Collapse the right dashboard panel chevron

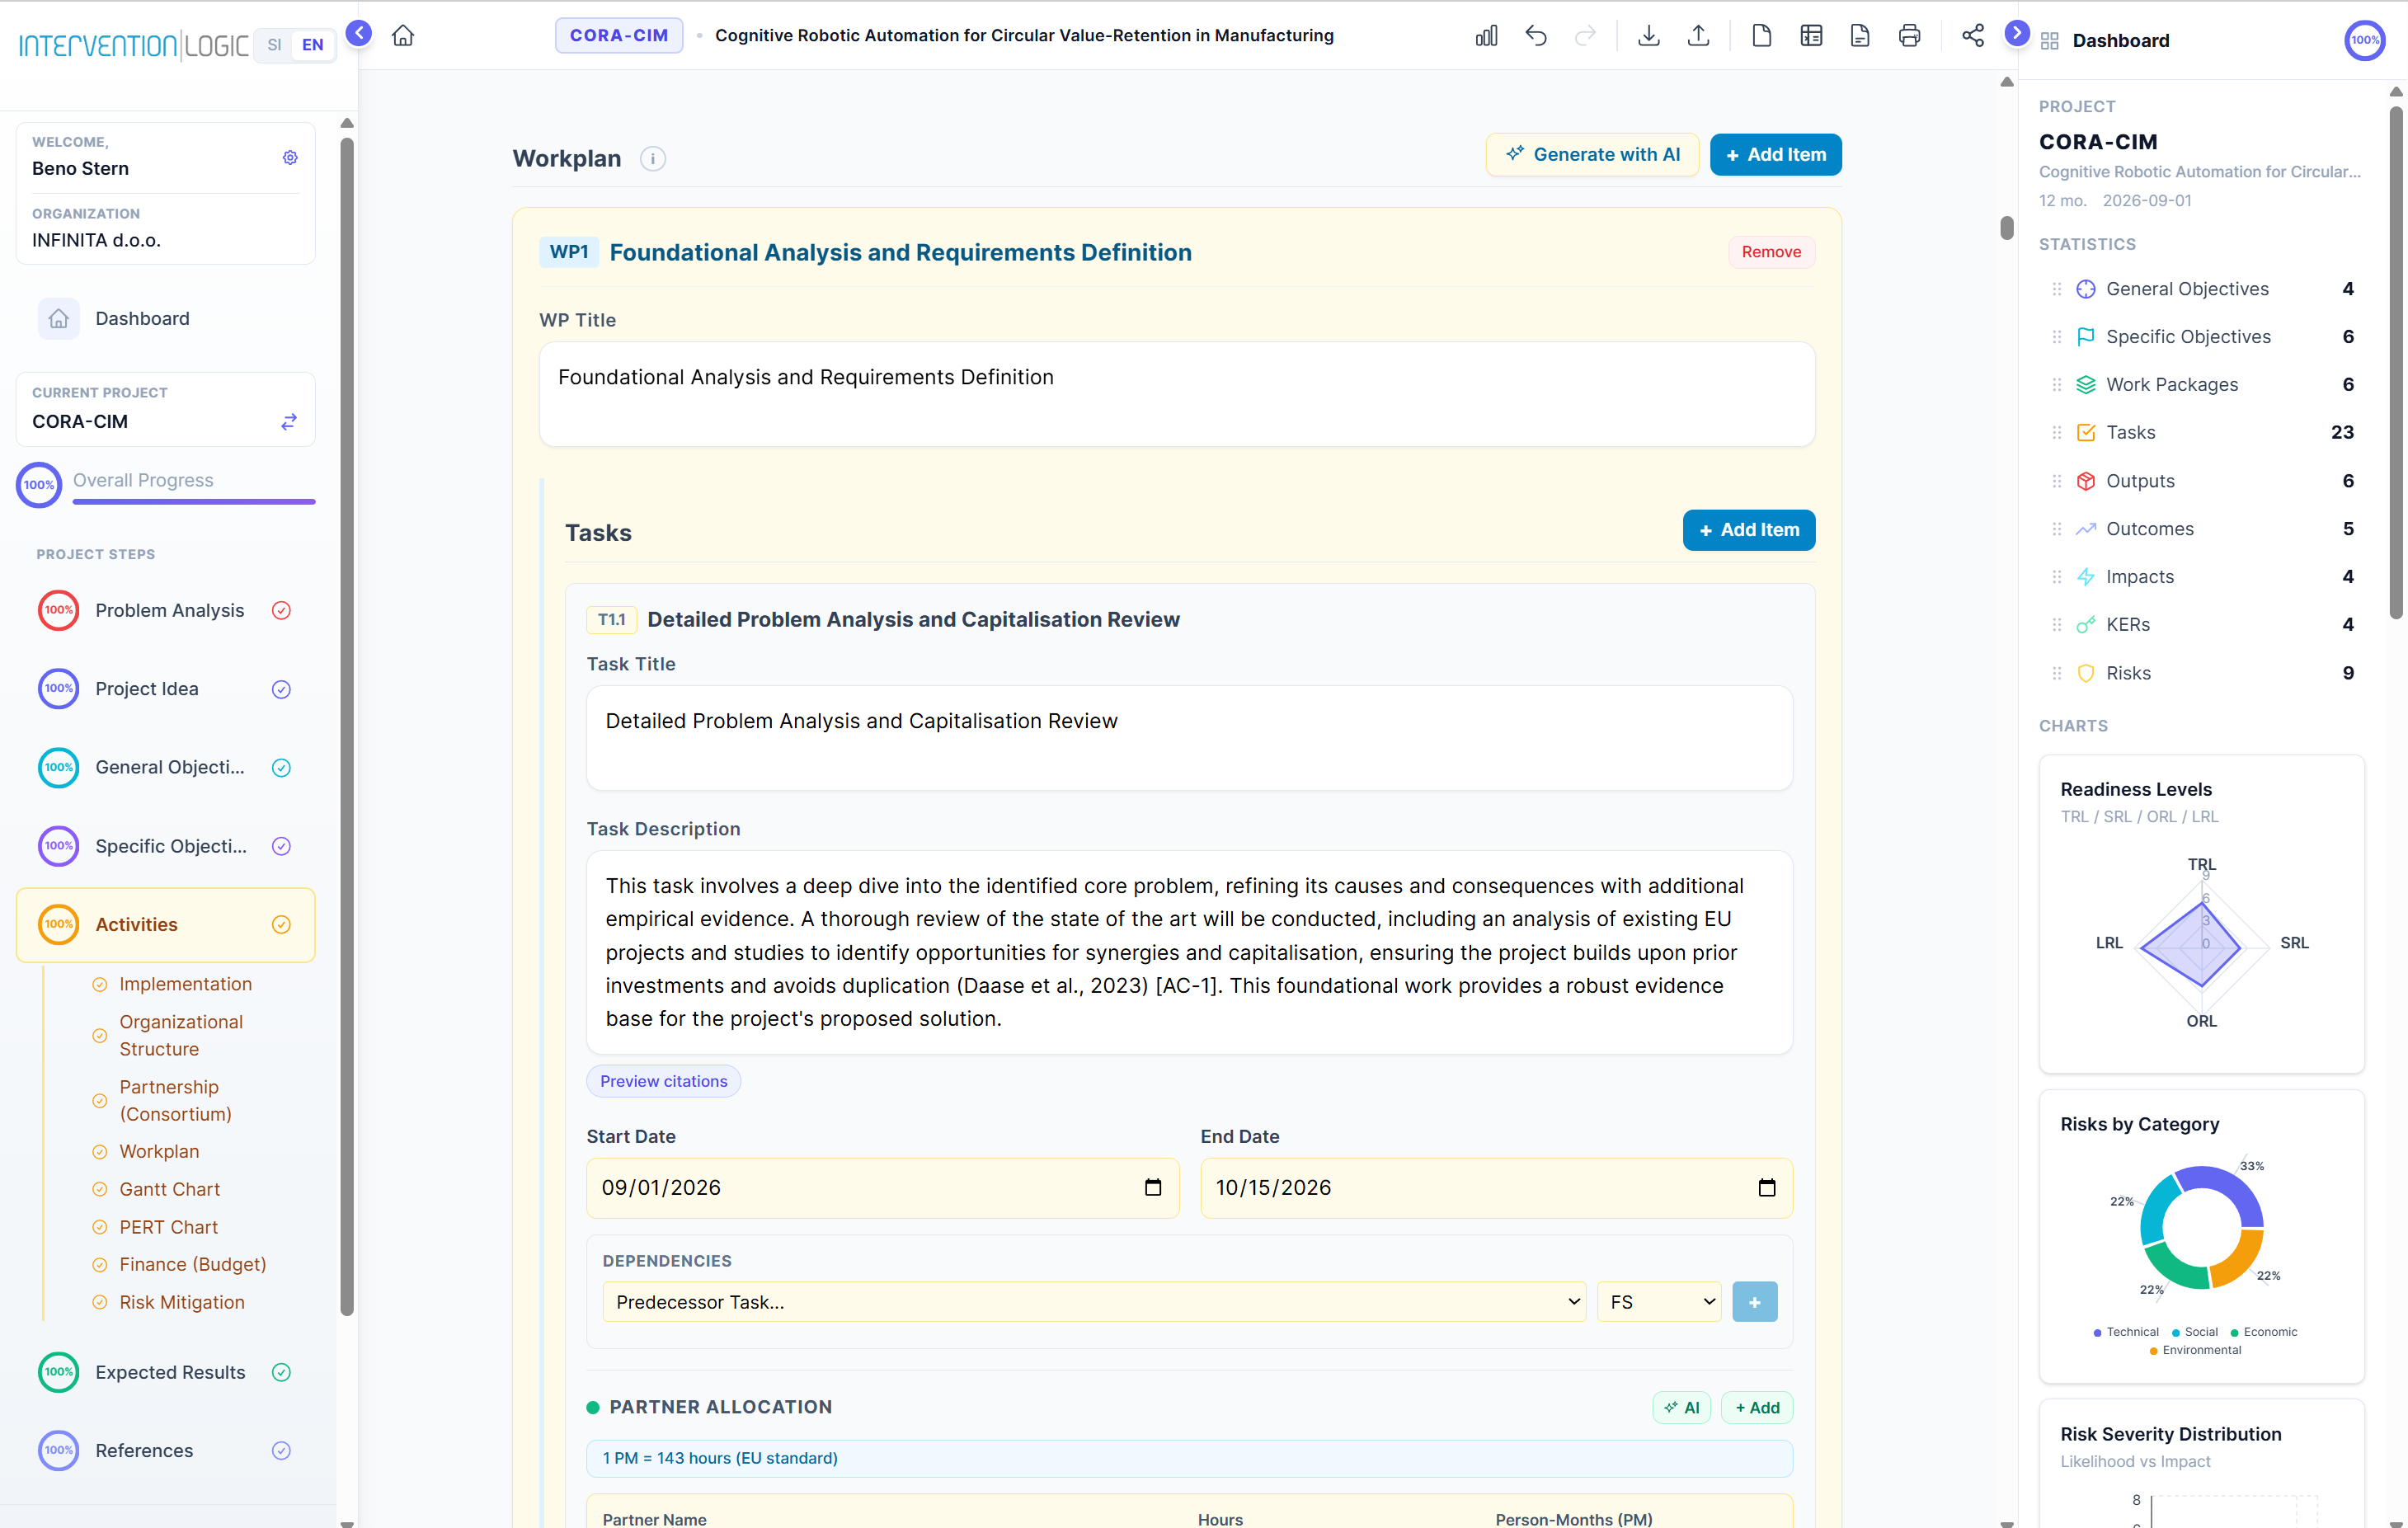2017,33
